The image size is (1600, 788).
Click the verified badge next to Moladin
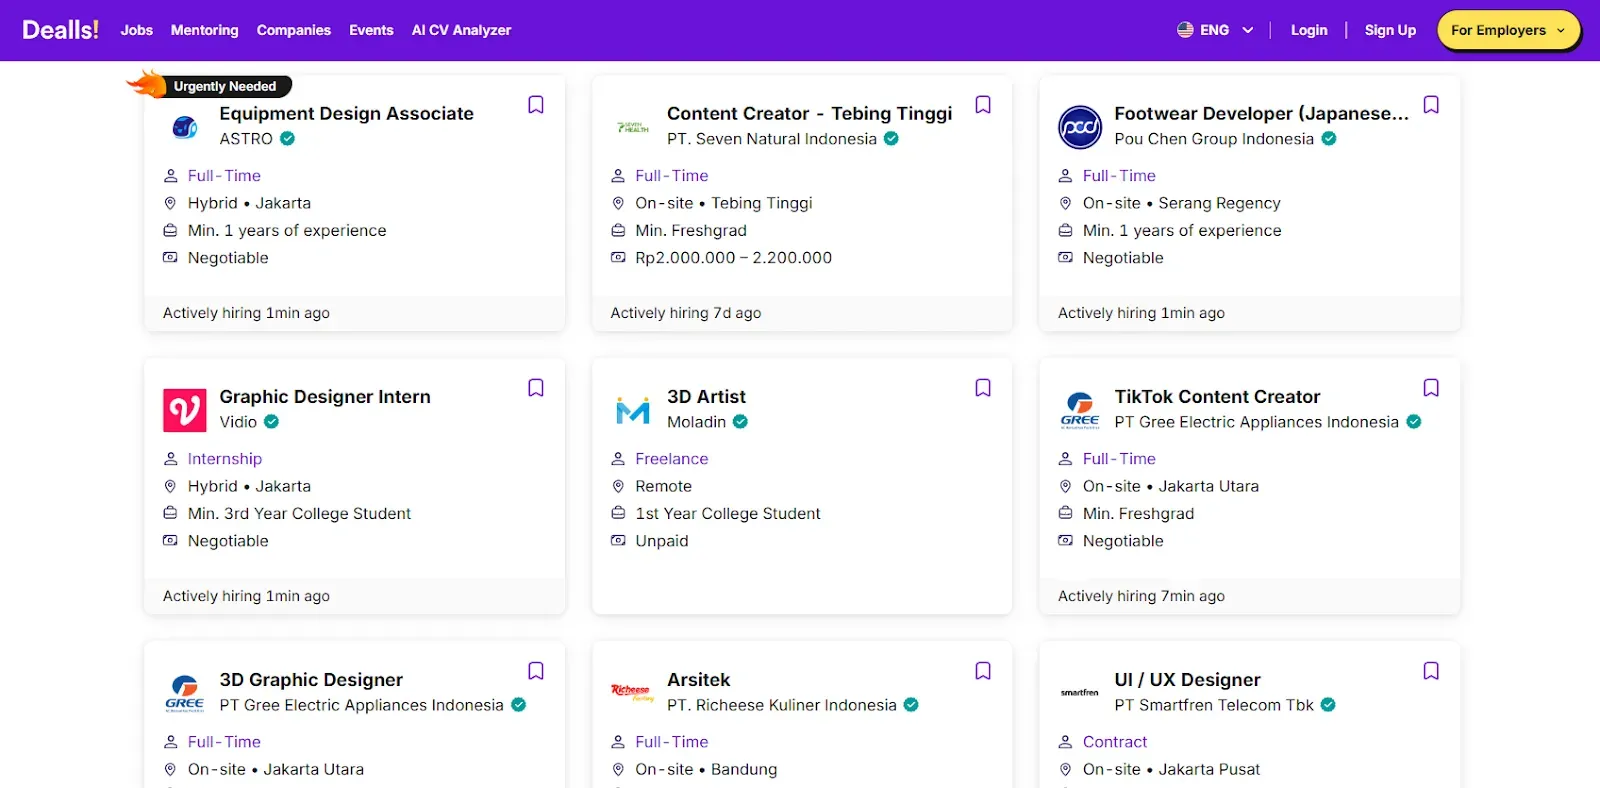740,422
